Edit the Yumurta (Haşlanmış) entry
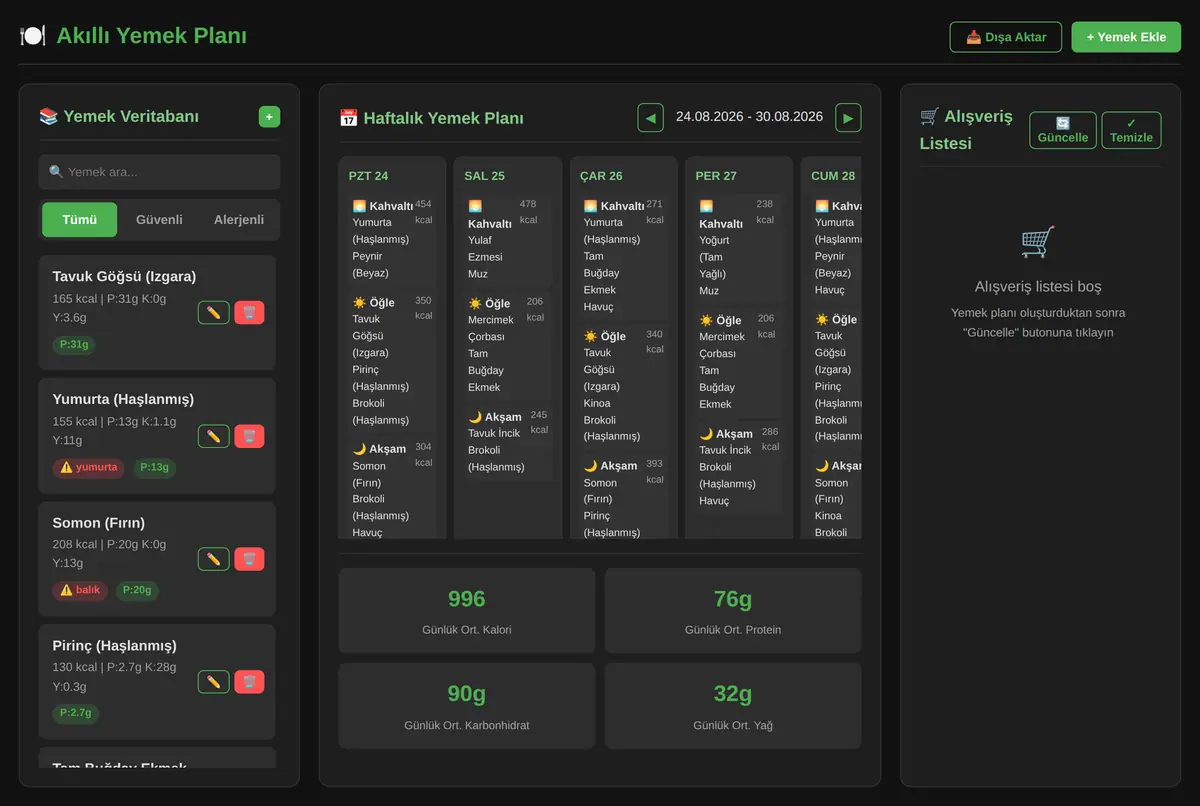The height and width of the screenshot is (806, 1200). pyautogui.click(x=213, y=436)
